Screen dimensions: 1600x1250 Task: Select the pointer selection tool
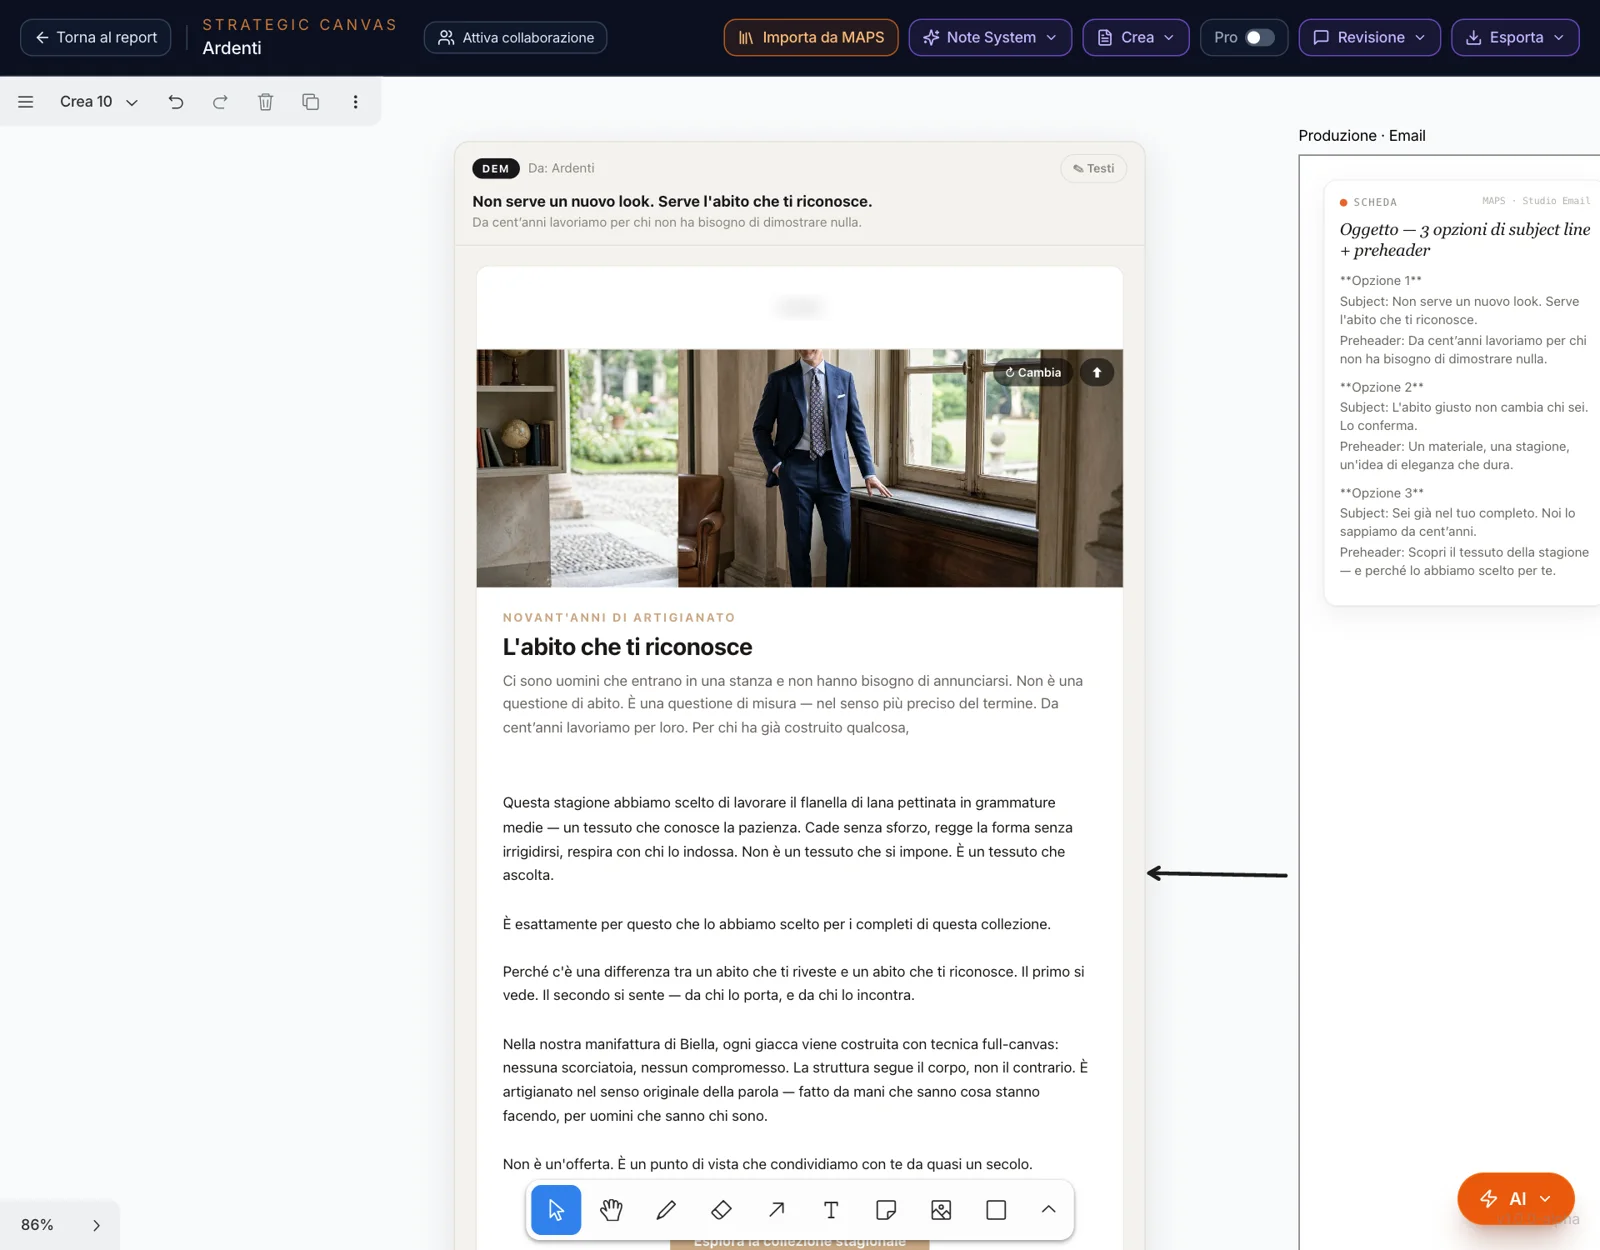click(x=556, y=1210)
